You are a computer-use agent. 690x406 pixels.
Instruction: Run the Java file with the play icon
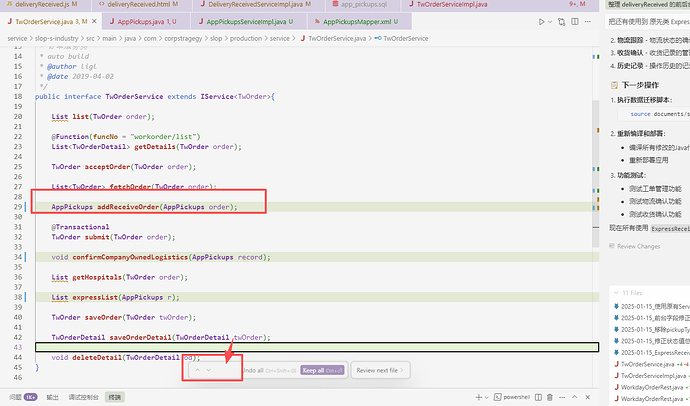(541, 22)
